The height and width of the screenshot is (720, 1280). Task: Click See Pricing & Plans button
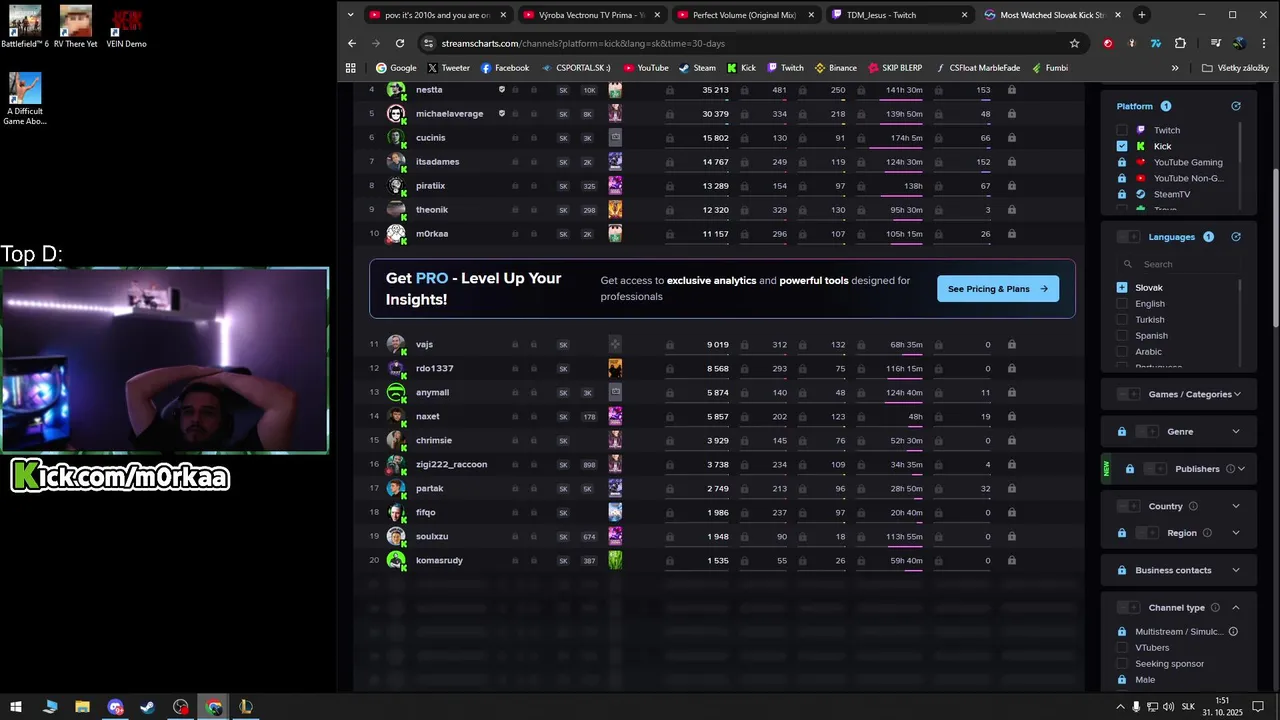[998, 289]
